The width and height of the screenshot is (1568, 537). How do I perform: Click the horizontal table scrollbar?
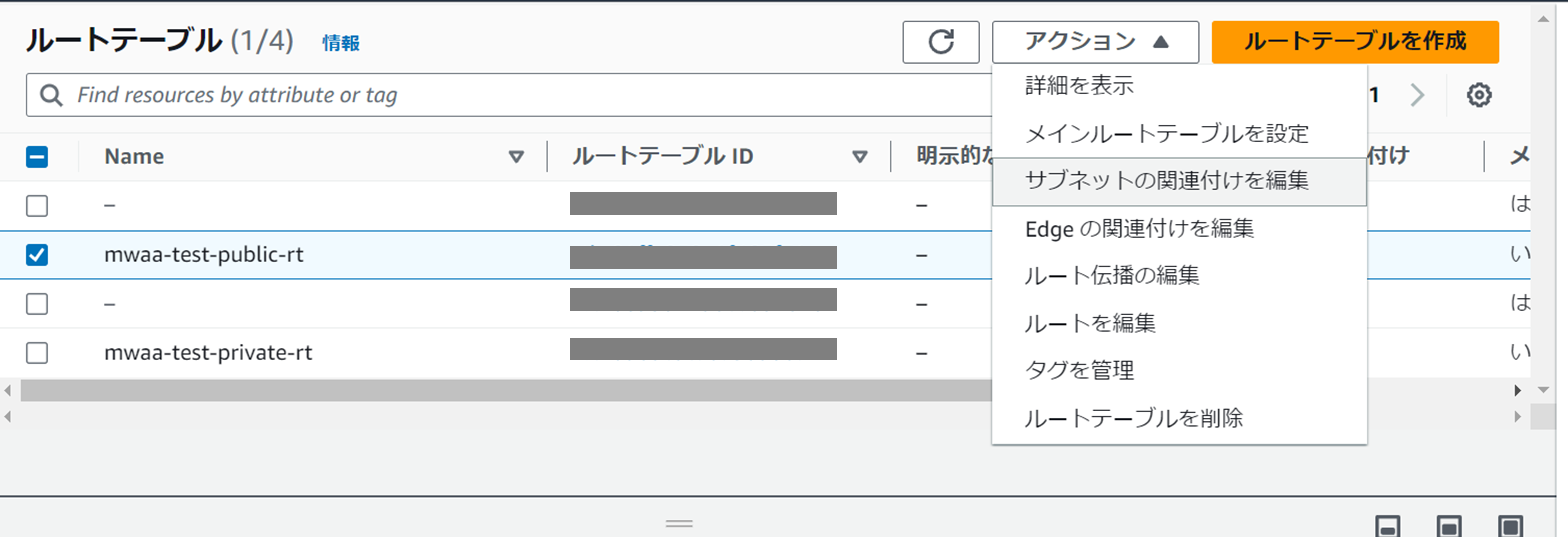click(500, 390)
